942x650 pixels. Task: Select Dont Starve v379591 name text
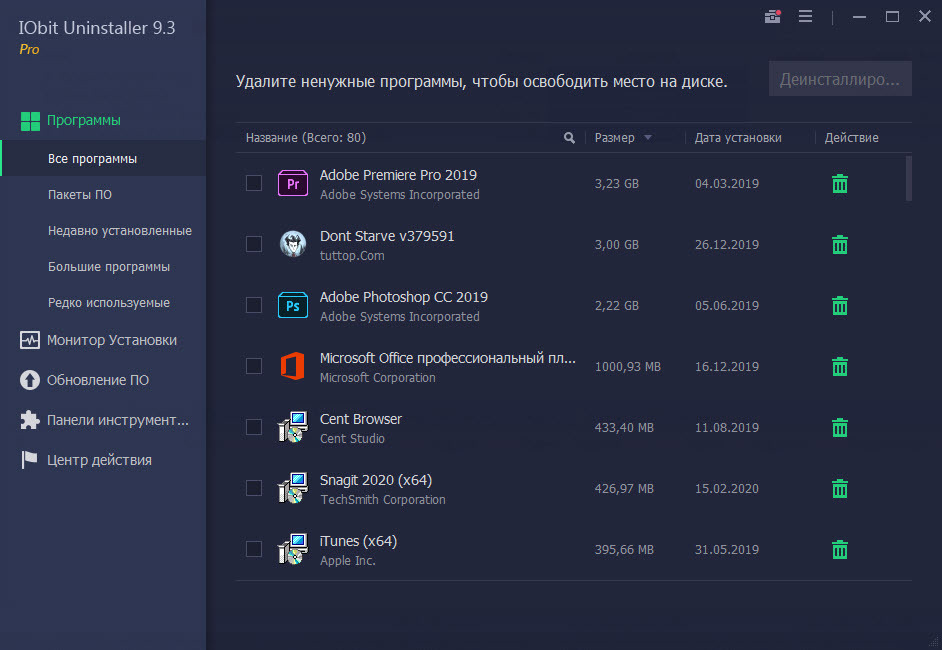click(x=387, y=236)
